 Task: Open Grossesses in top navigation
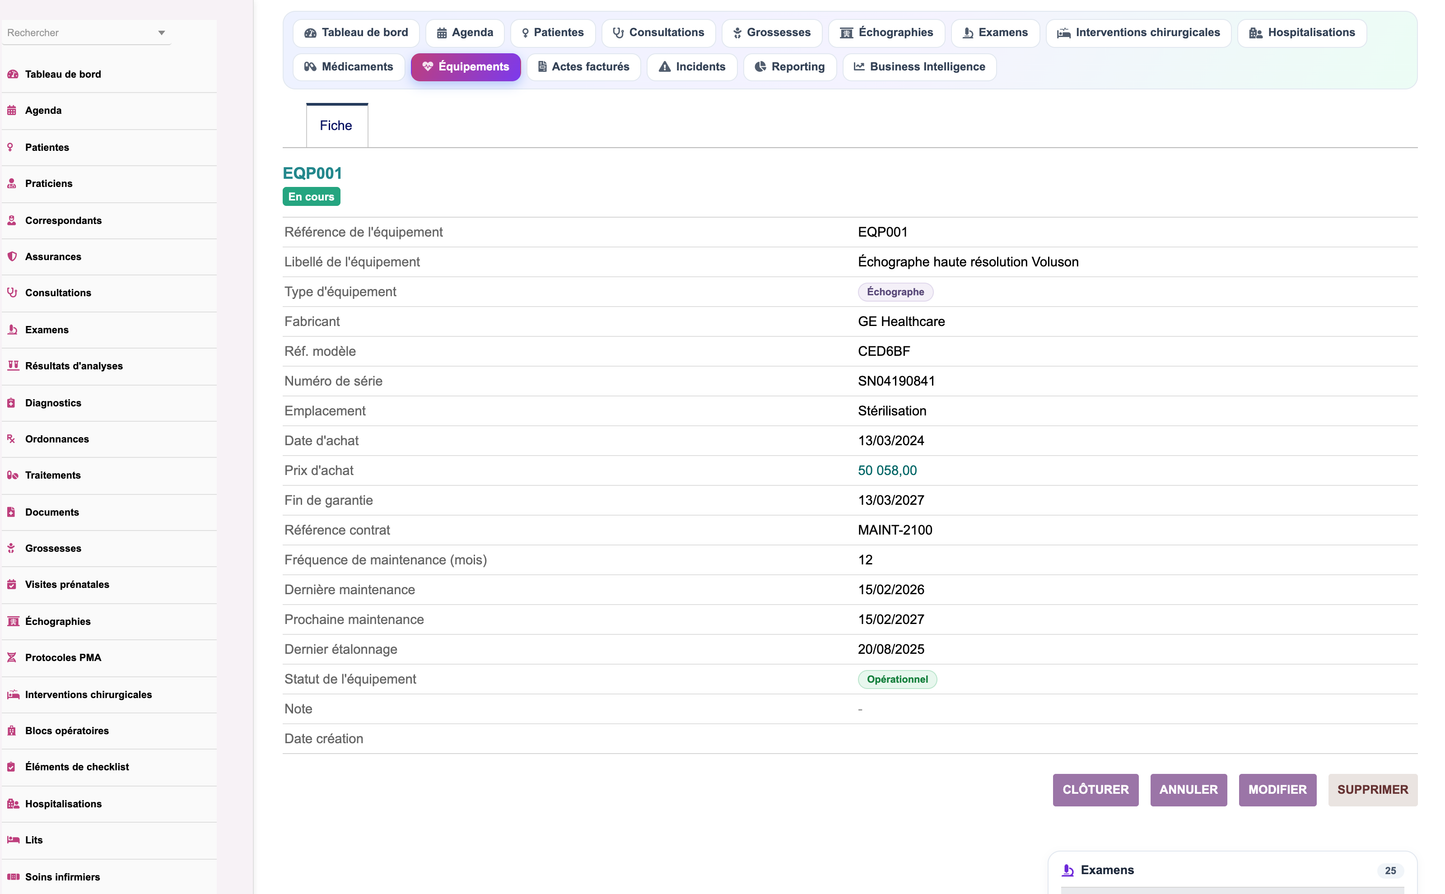(x=772, y=33)
